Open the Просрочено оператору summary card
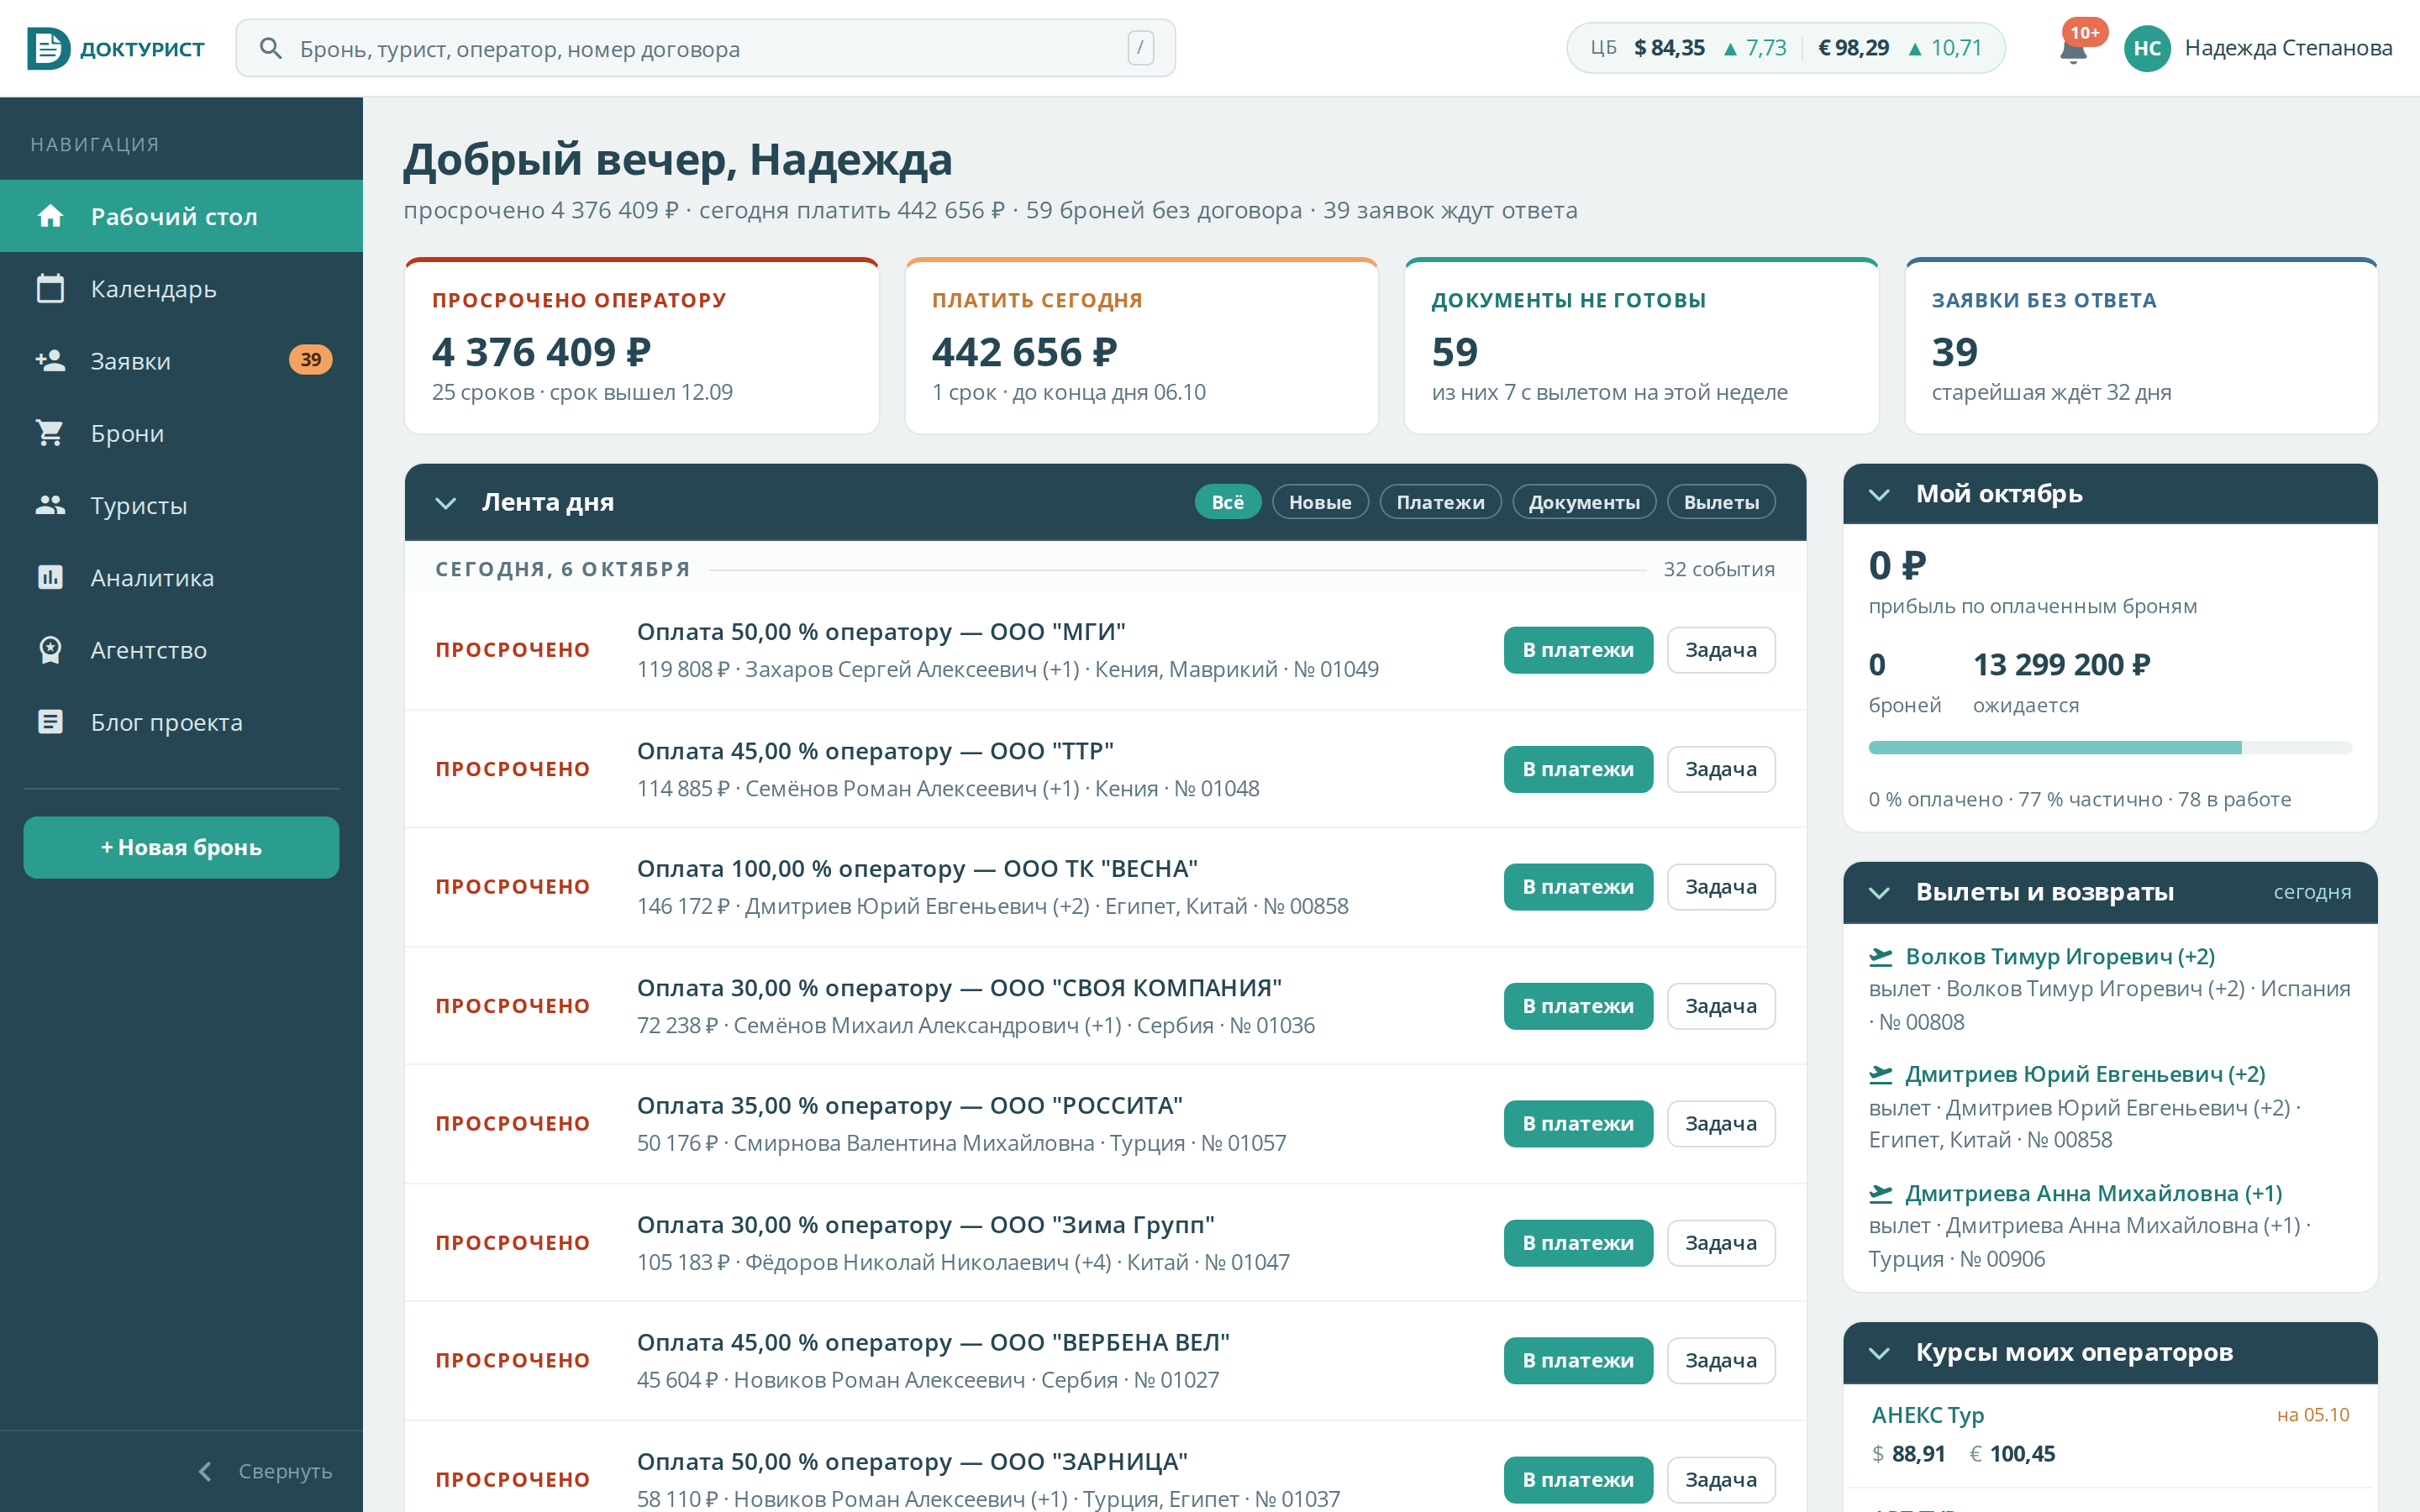Image resolution: width=2420 pixels, height=1512 pixels. pos(641,346)
